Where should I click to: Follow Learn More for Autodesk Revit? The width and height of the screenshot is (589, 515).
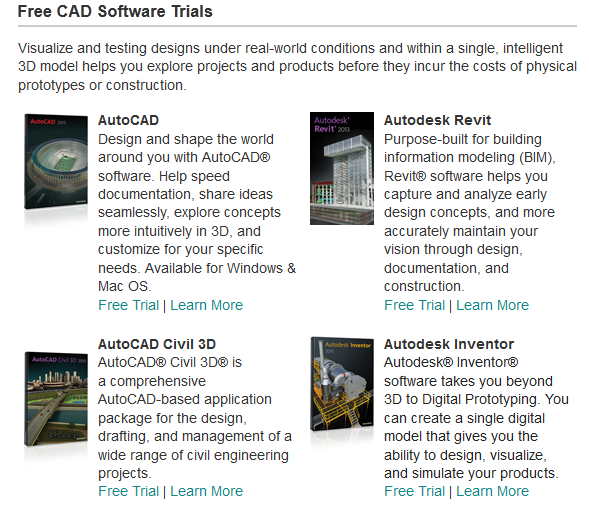click(492, 305)
